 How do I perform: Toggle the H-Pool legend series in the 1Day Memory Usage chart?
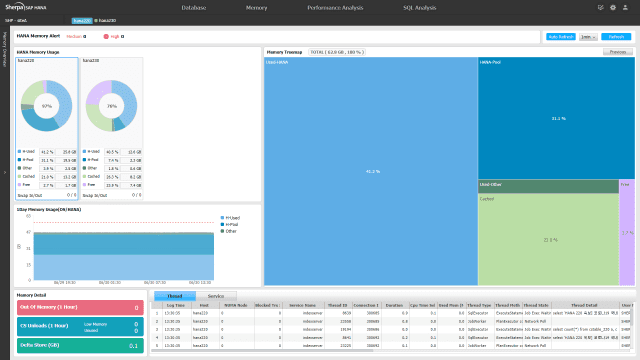click(229, 224)
